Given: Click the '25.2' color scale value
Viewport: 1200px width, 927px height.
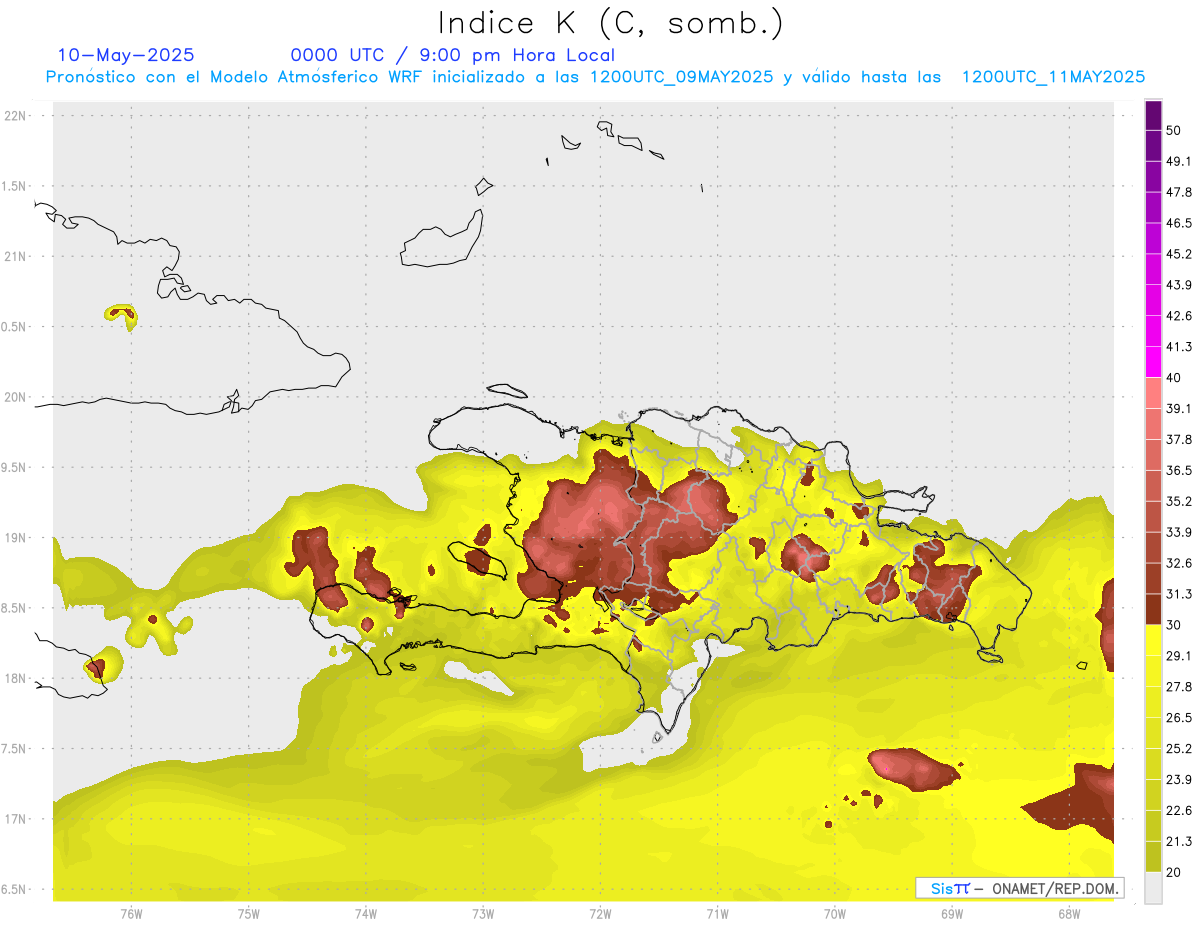Looking at the screenshot, I should click(1179, 748).
